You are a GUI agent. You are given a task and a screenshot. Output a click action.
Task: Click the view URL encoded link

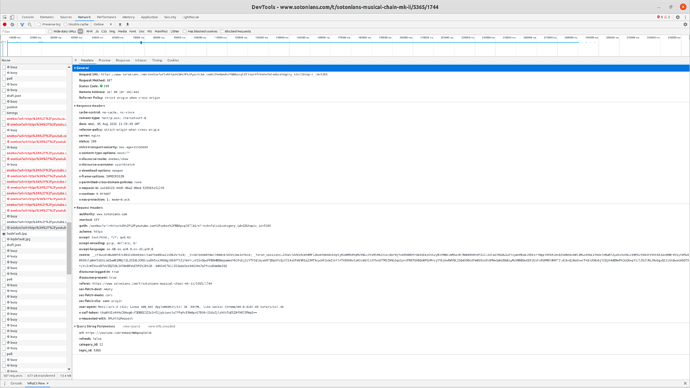click(x=161, y=326)
